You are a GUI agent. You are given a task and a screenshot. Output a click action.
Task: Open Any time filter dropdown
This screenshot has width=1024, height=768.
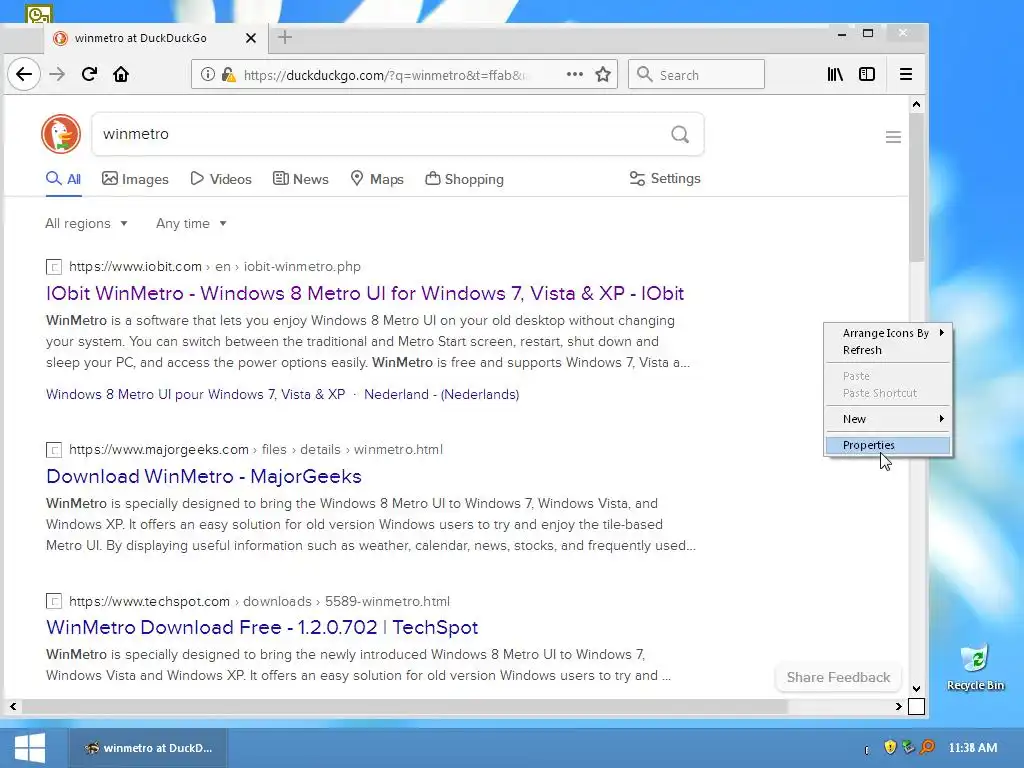[191, 223]
